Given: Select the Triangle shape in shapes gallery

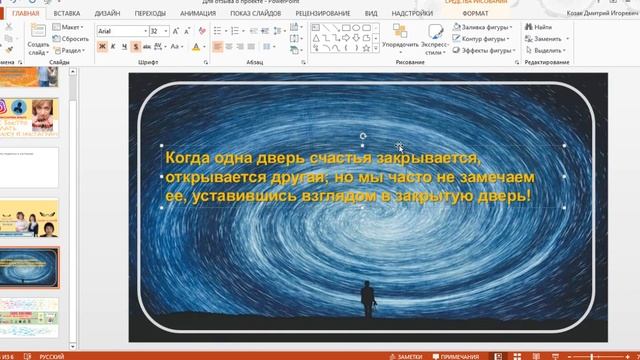Looking at the screenshot, I should 316,38.
